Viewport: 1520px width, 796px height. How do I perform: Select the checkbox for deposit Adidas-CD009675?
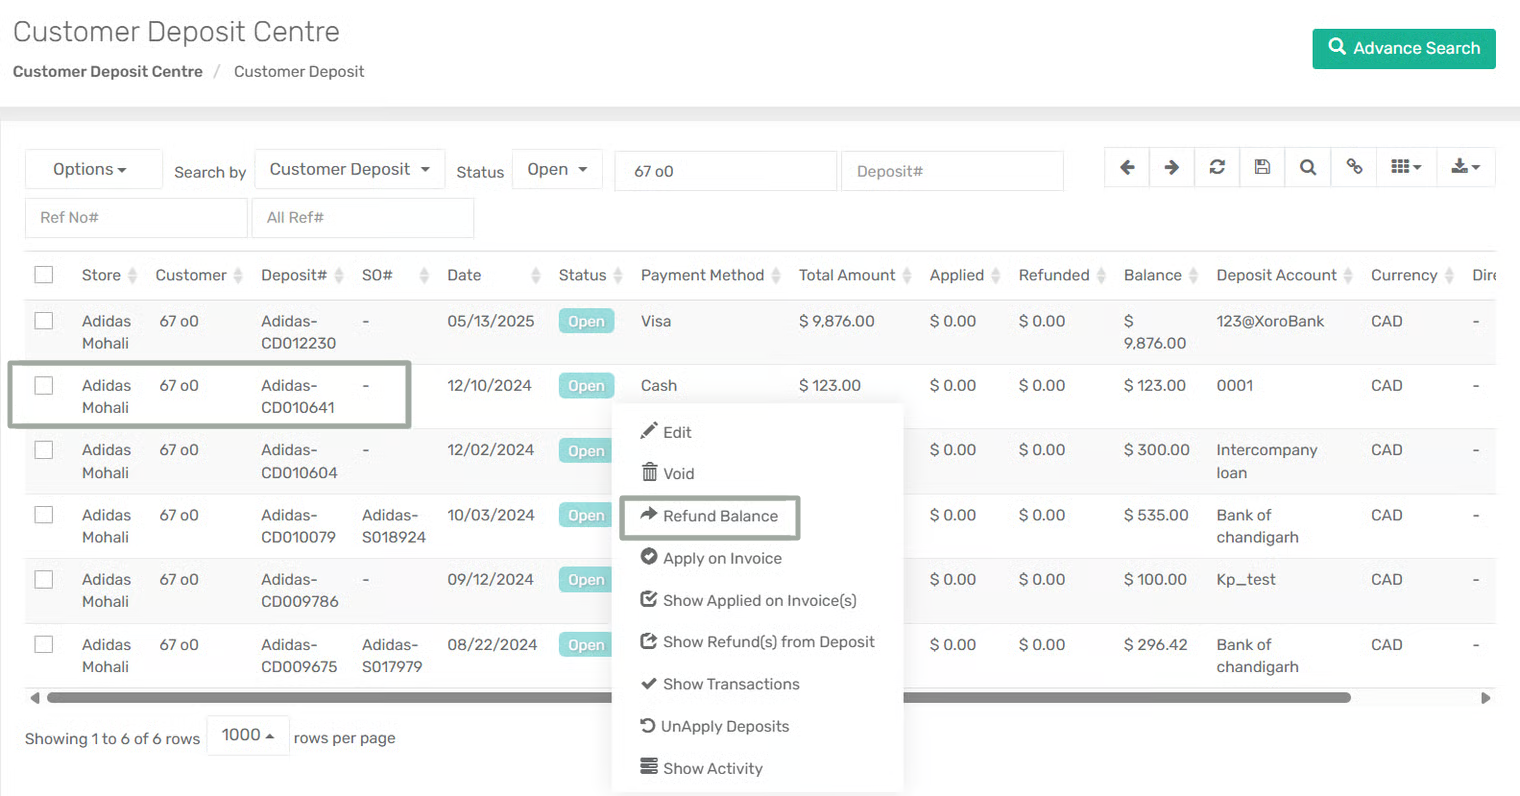coord(44,645)
